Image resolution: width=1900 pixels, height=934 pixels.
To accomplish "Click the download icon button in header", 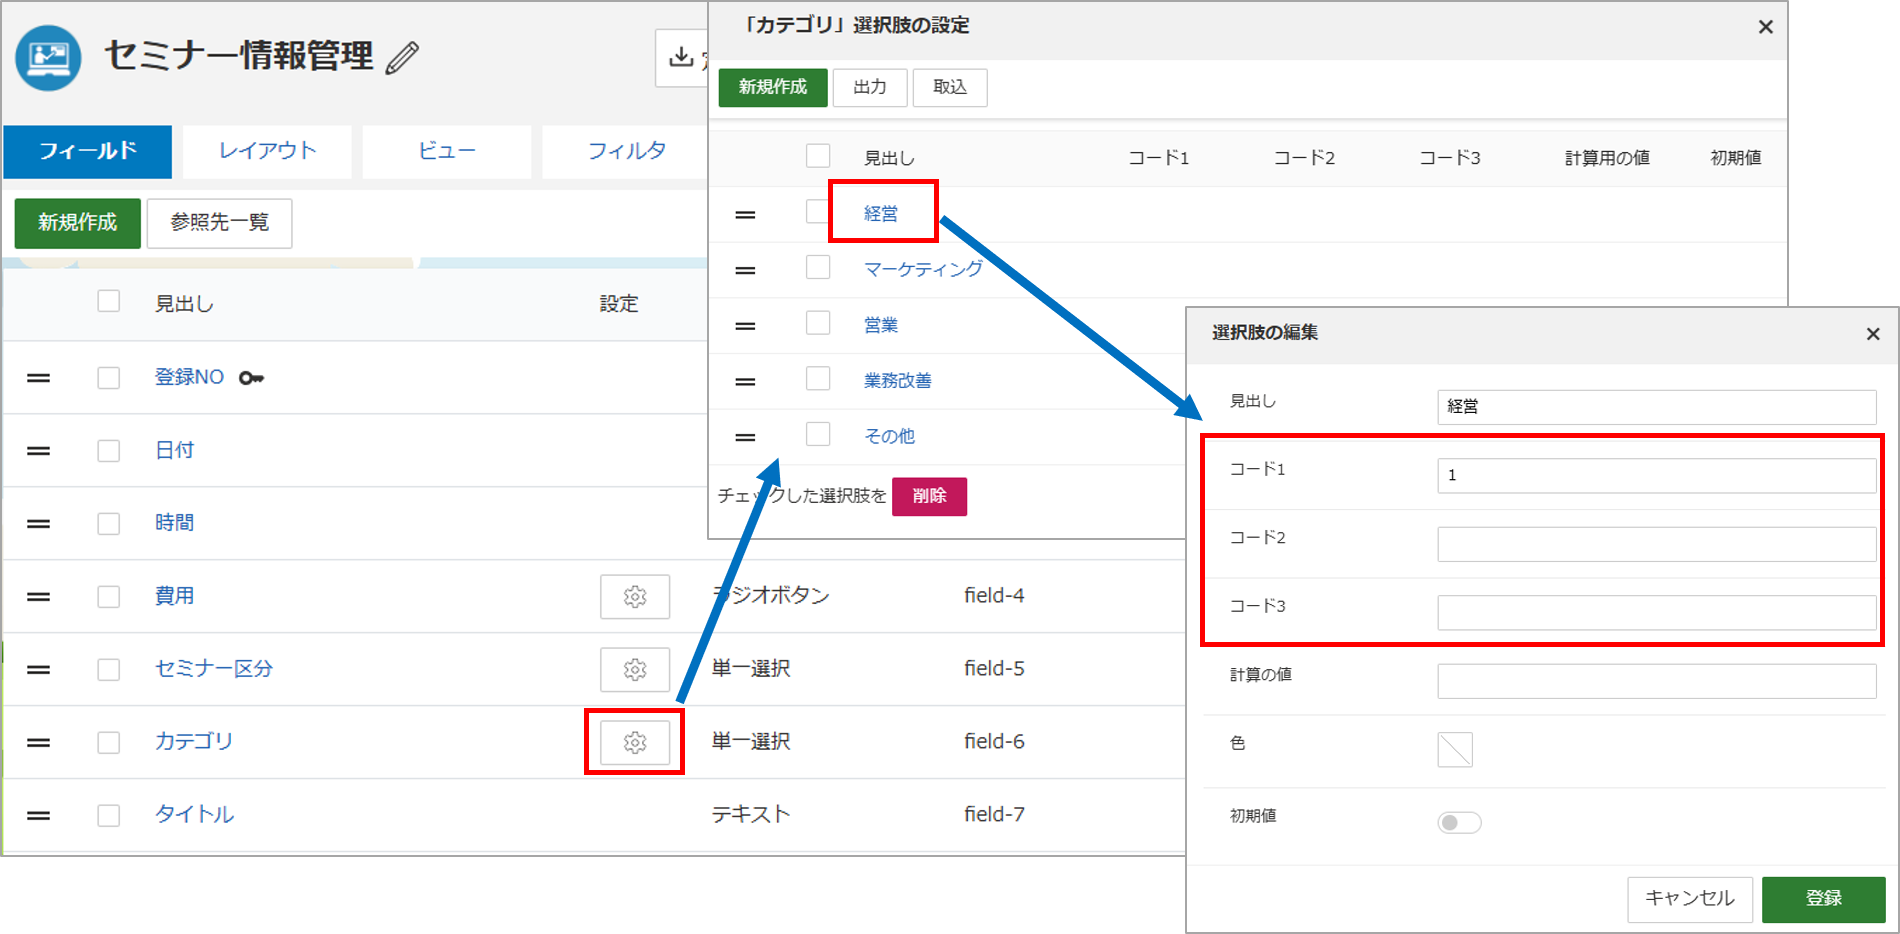I will coord(681,57).
